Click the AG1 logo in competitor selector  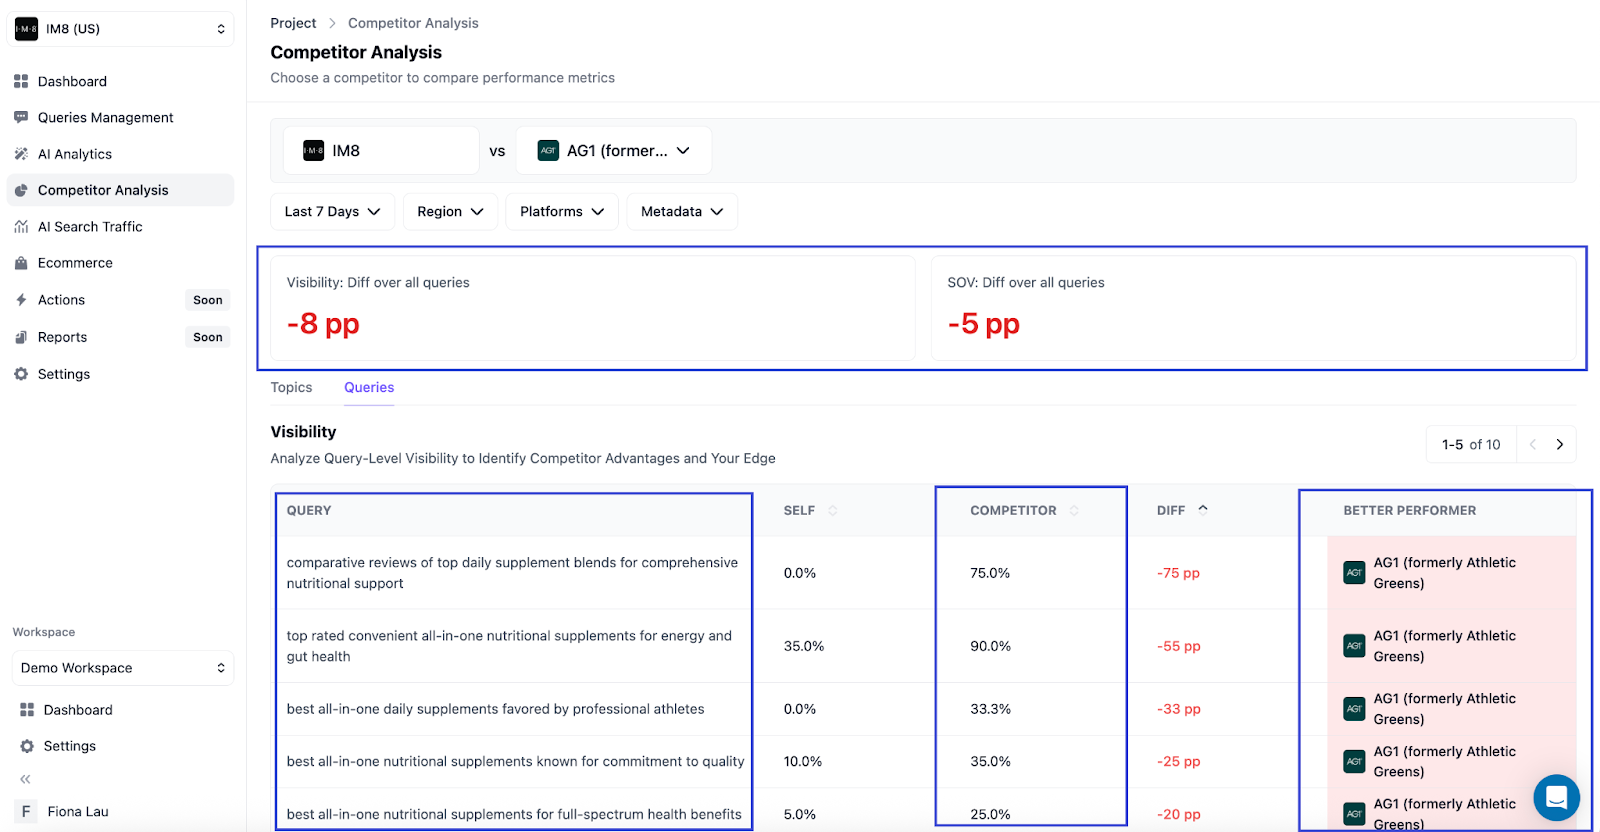click(x=548, y=151)
